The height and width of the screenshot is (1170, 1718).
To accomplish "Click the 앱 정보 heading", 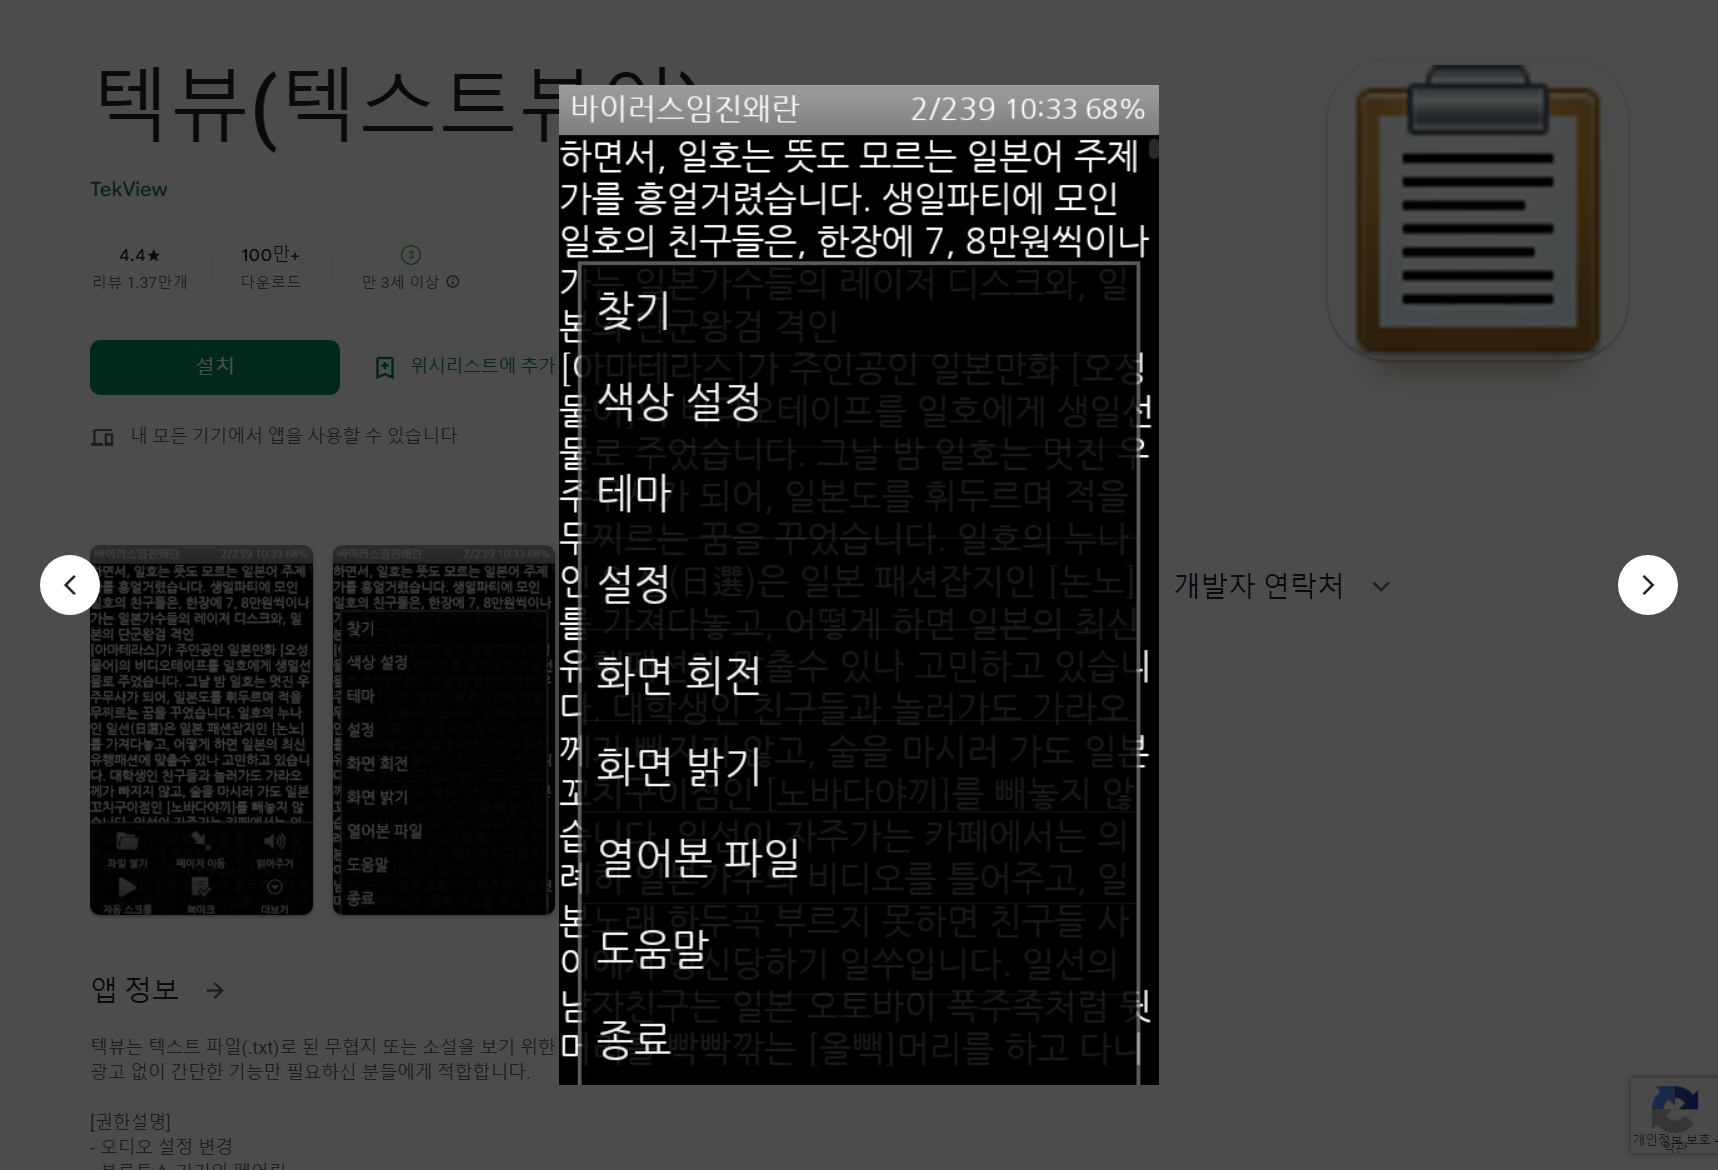I will [x=135, y=990].
